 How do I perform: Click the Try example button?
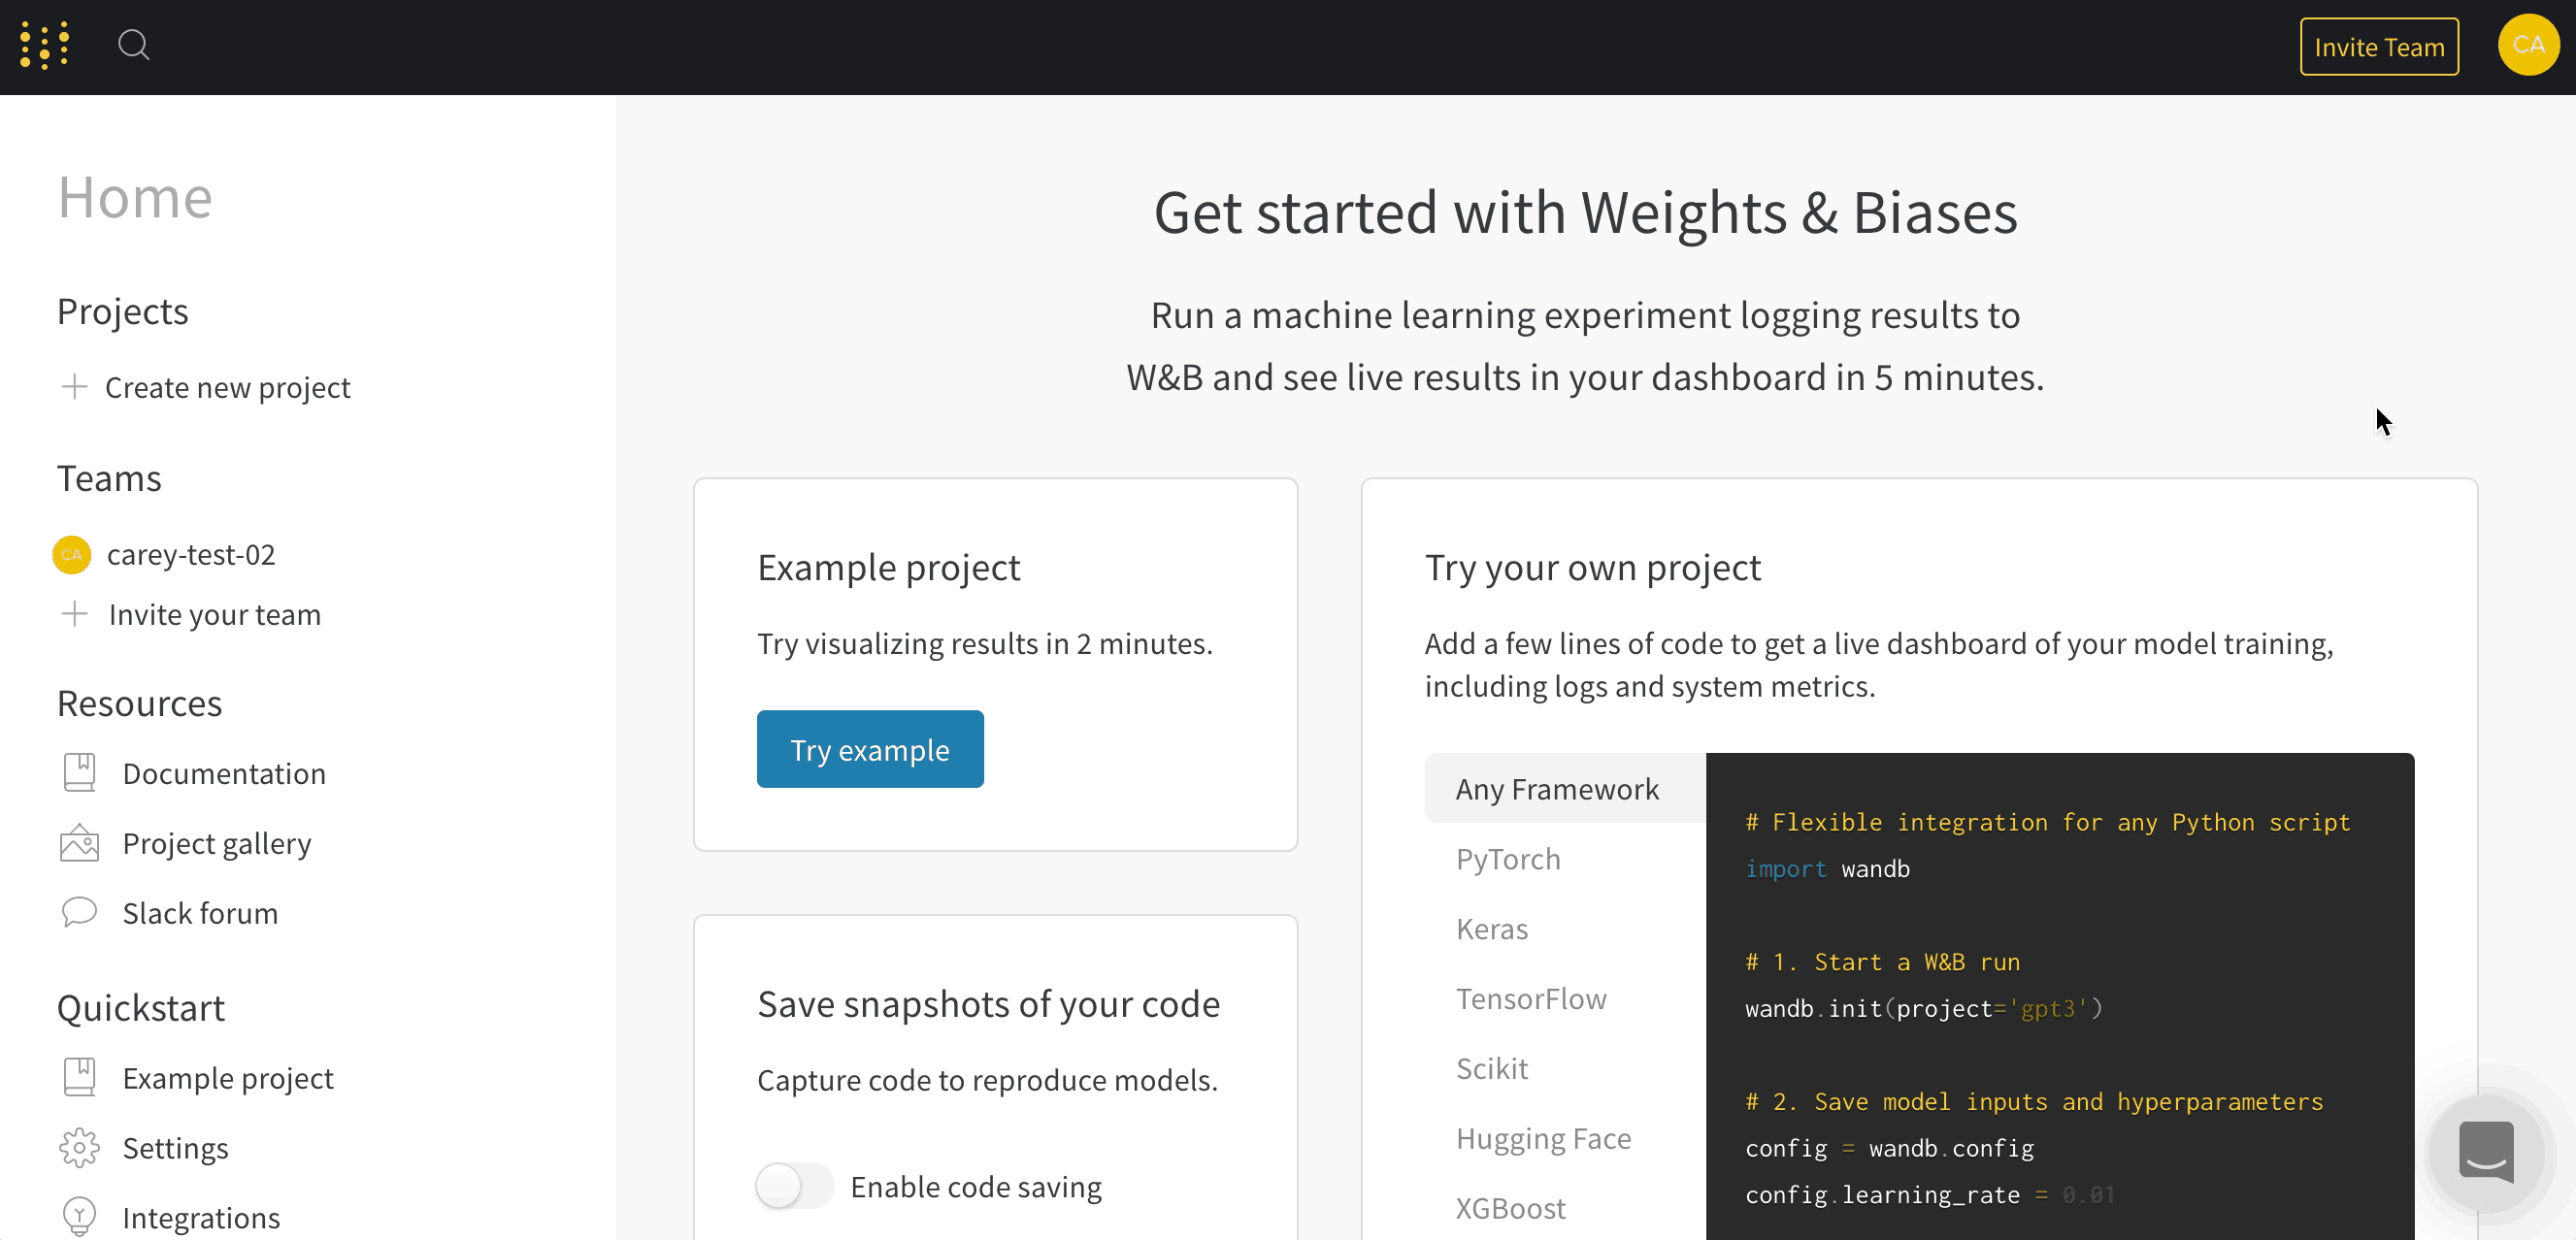pyautogui.click(x=870, y=749)
